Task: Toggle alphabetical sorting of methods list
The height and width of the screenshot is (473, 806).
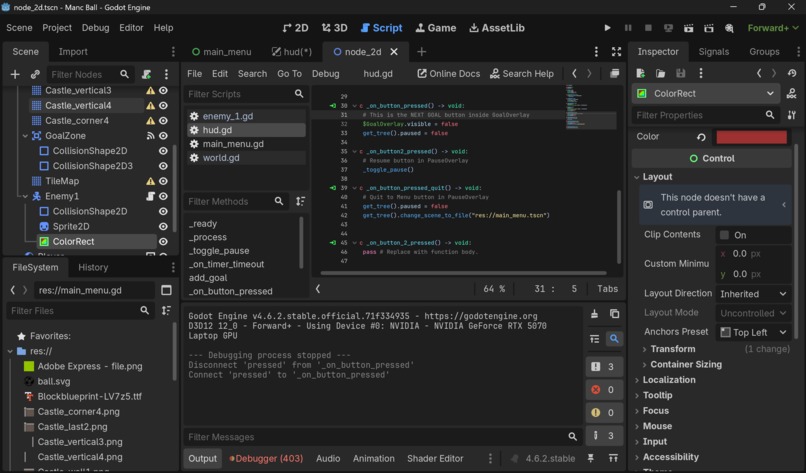Action: [x=300, y=202]
